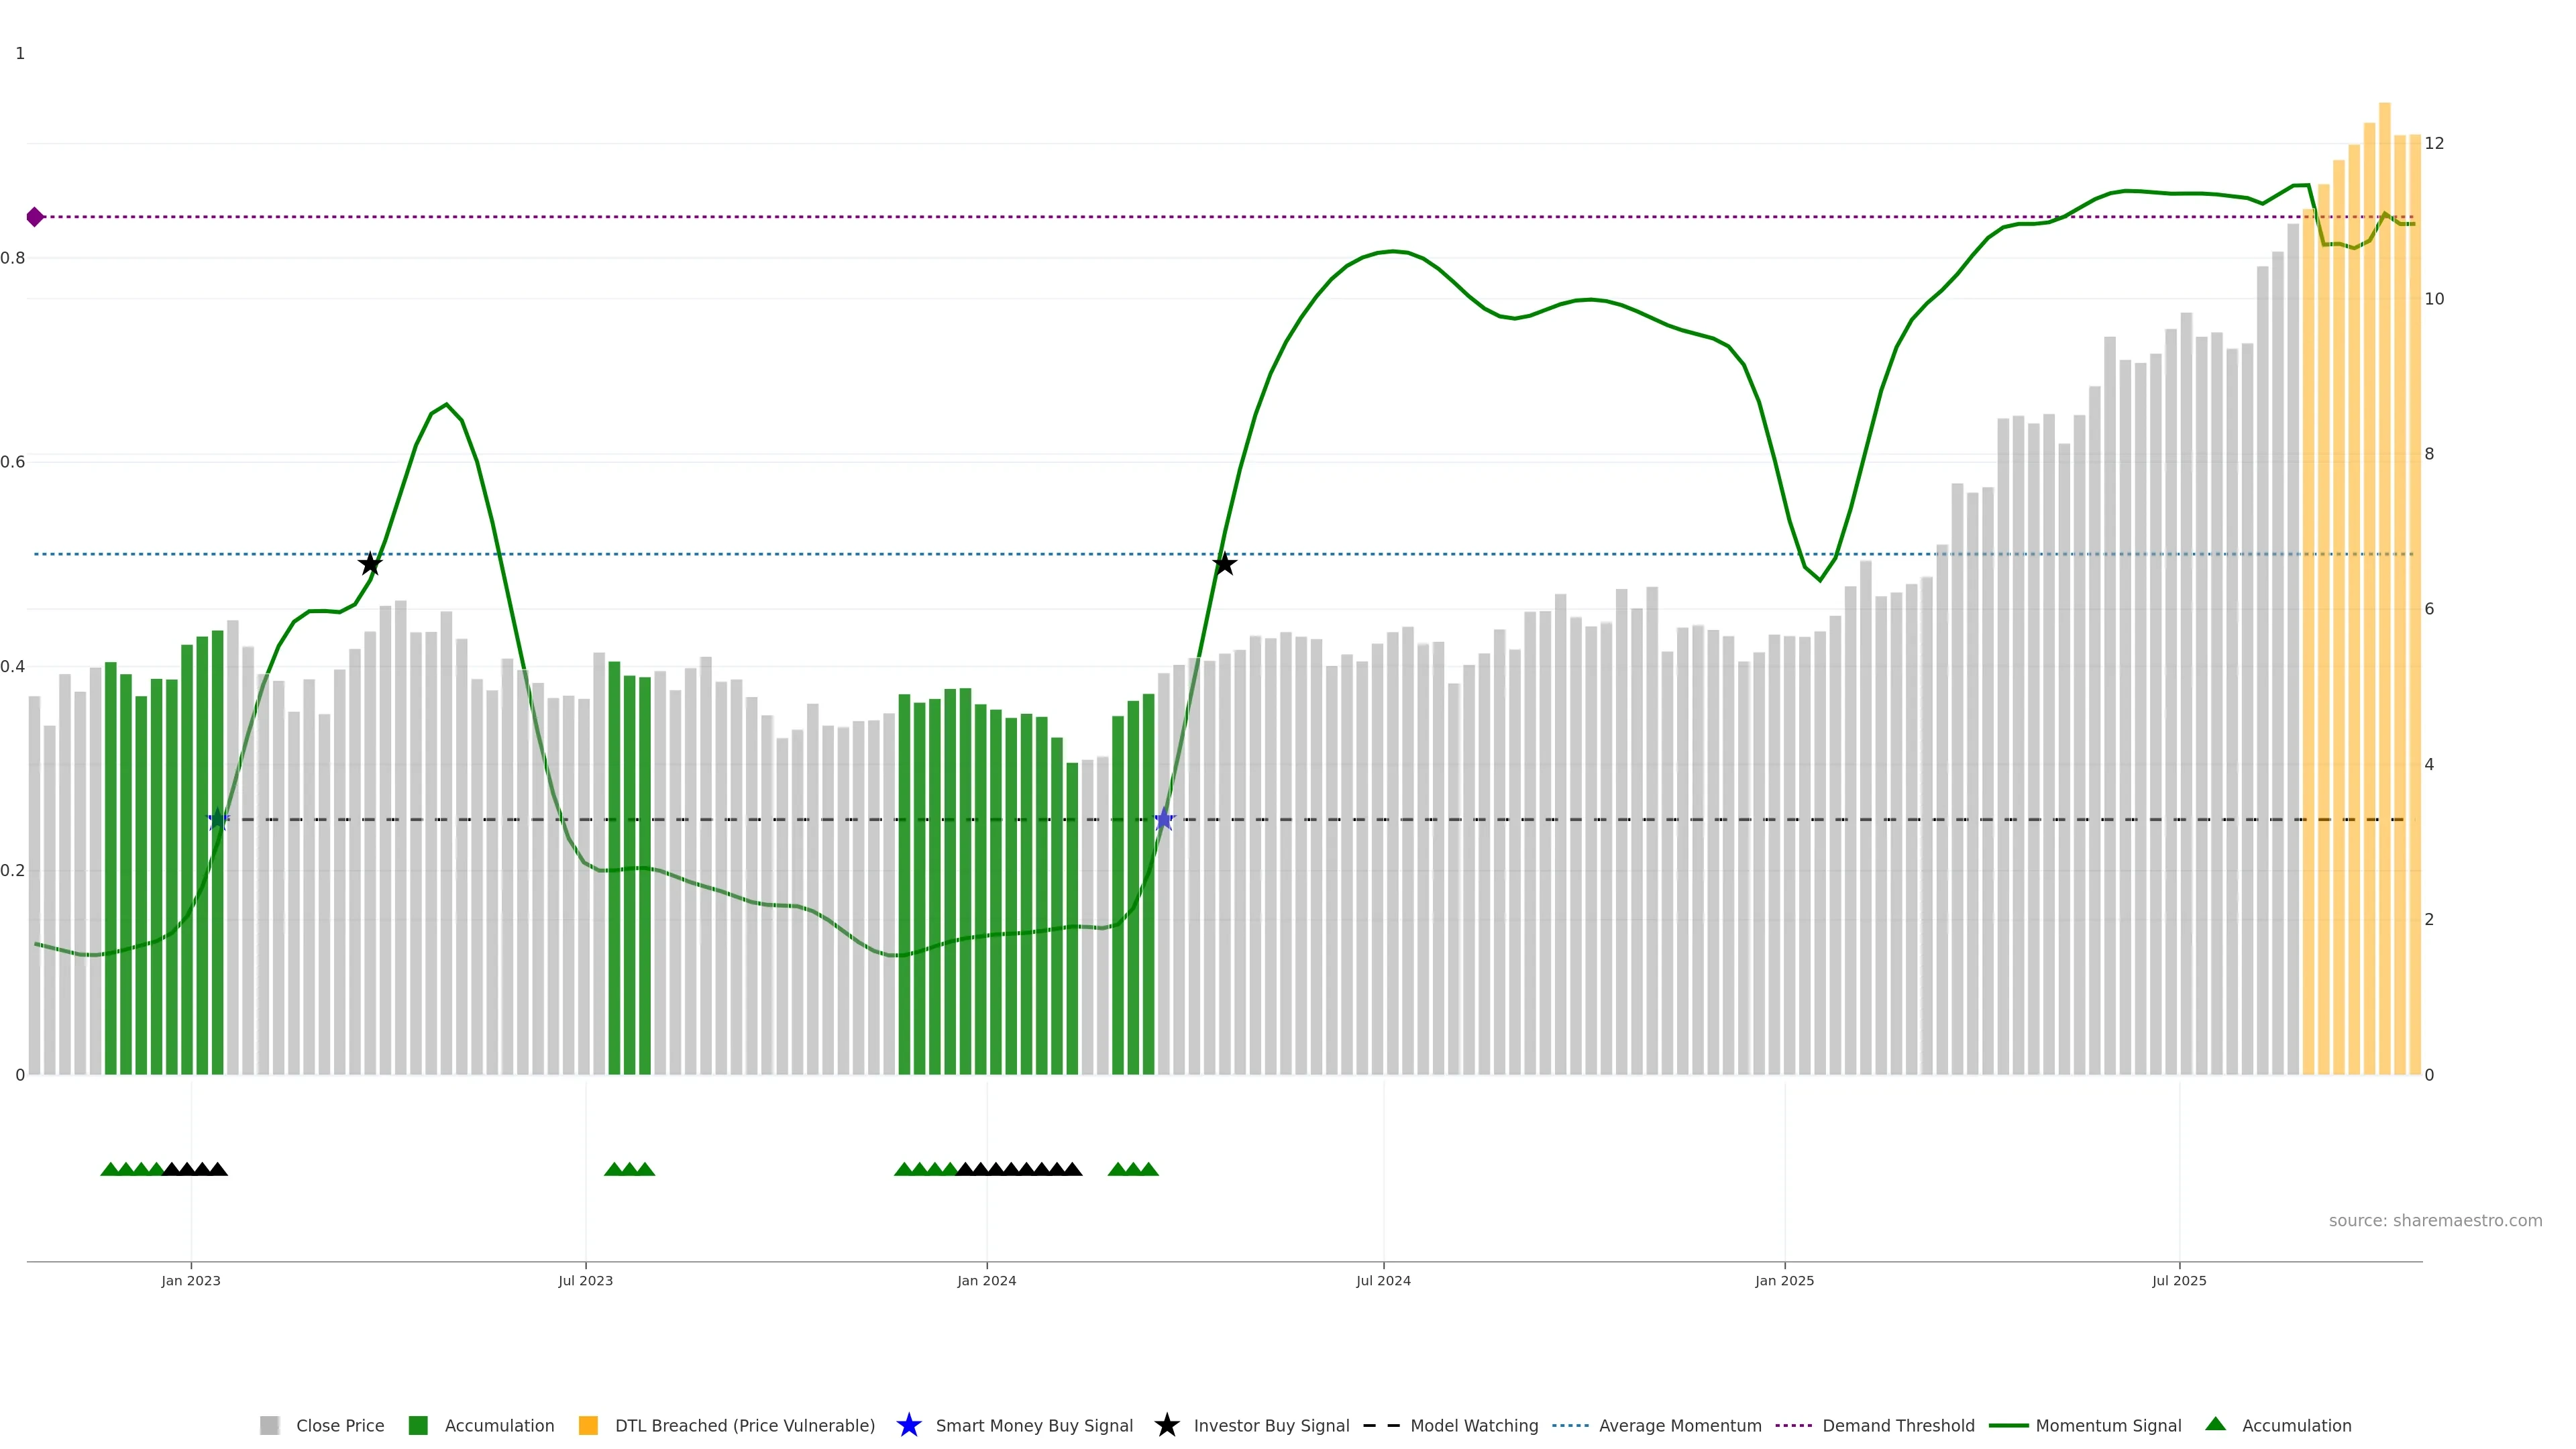2576x1449 pixels.
Task: Click the Jan 2025 x-axis label
Action: (1784, 1280)
